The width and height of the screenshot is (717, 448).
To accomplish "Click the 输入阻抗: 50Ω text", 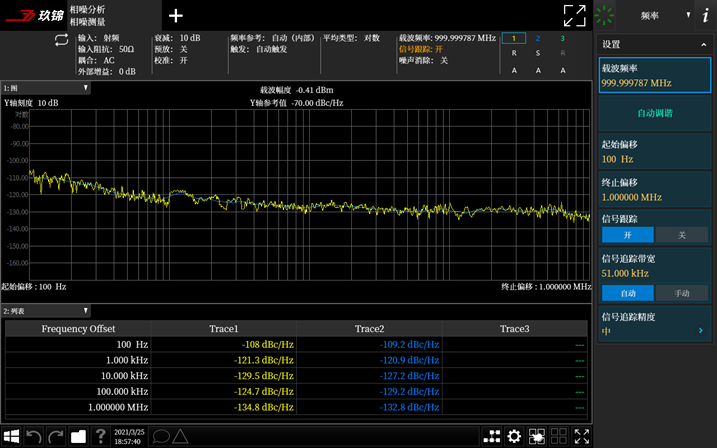I will click(106, 49).
